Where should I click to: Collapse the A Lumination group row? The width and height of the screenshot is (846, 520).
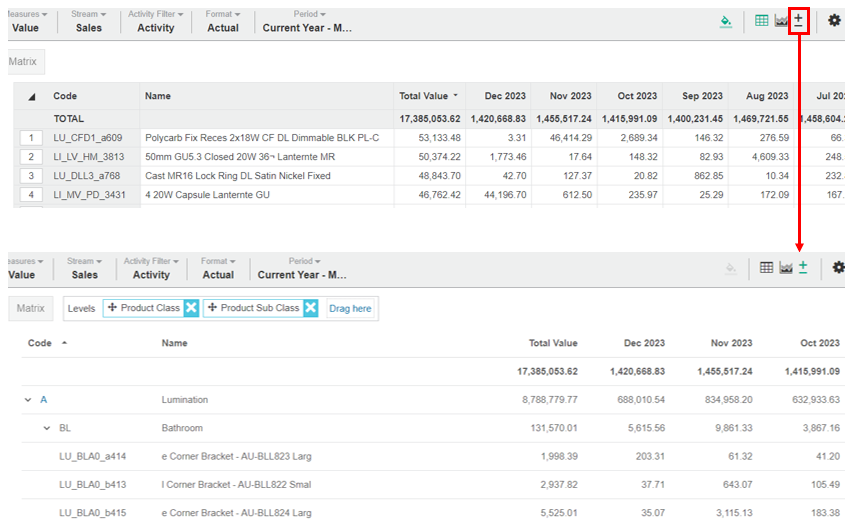(x=27, y=400)
